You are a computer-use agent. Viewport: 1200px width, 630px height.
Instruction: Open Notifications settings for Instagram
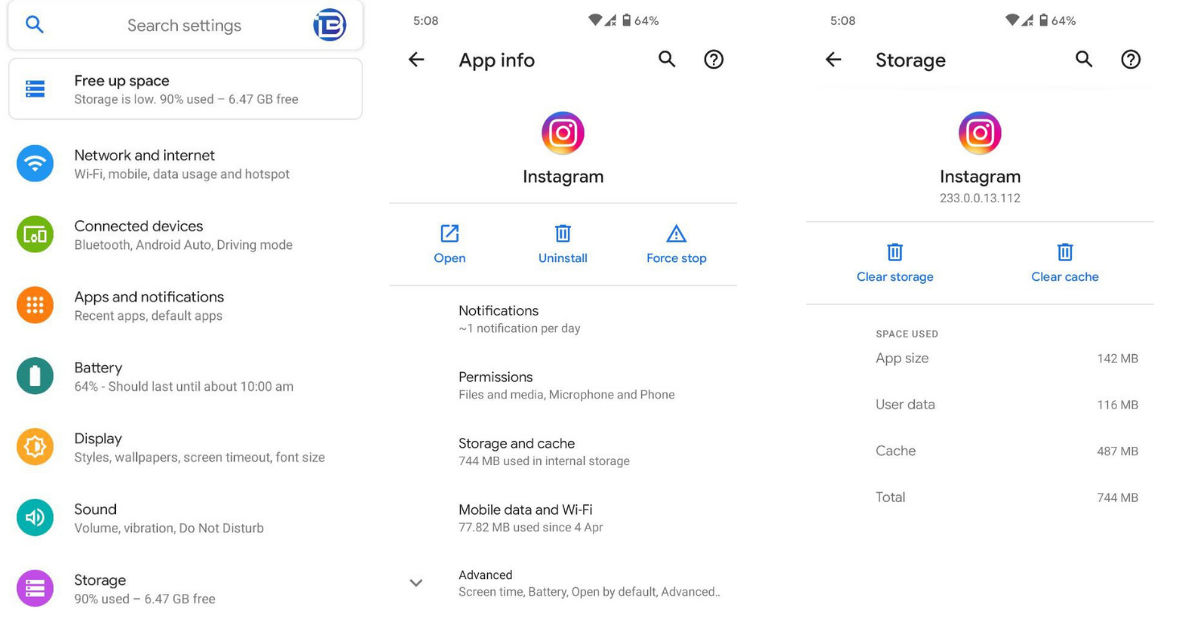click(x=563, y=319)
